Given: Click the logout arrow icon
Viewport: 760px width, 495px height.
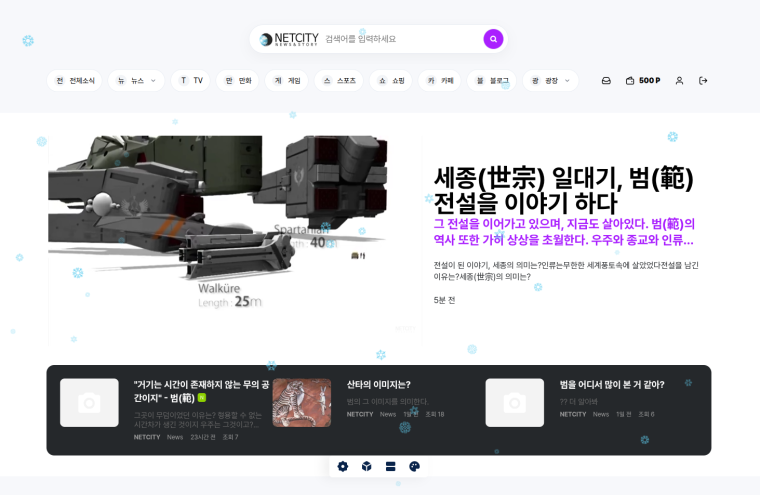Looking at the screenshot, I should tap(703, 81).
